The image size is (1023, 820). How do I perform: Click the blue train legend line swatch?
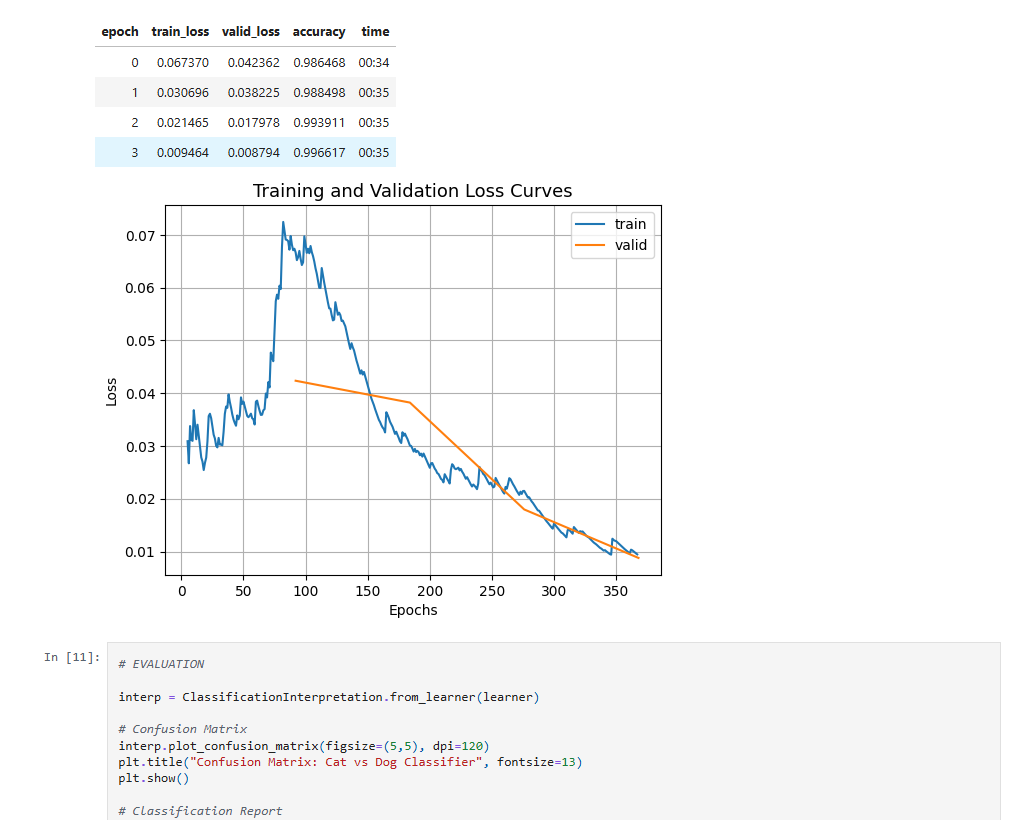tap(590, 224)
